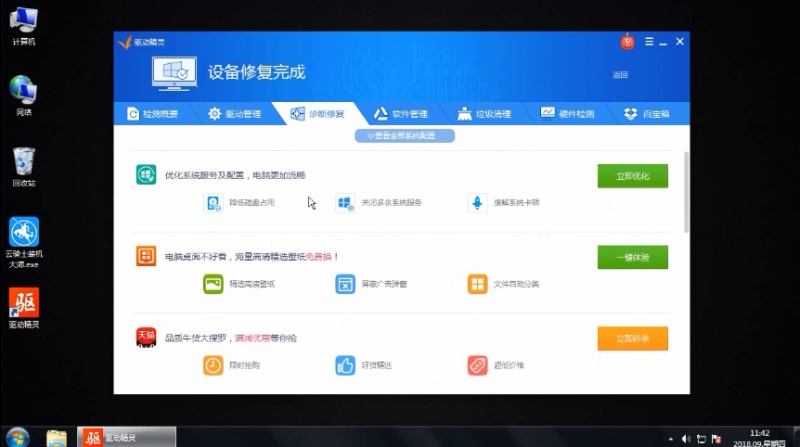Open the 文件自动分类 grid icon
The image size is (800, 447).
478,284
